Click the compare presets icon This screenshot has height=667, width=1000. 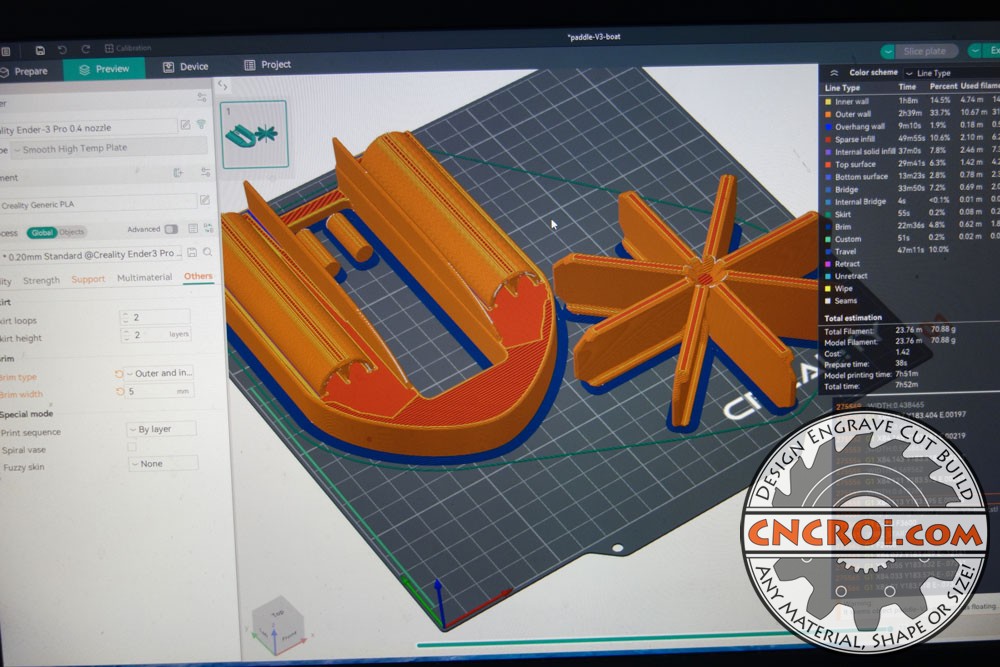tap(208, 228)
